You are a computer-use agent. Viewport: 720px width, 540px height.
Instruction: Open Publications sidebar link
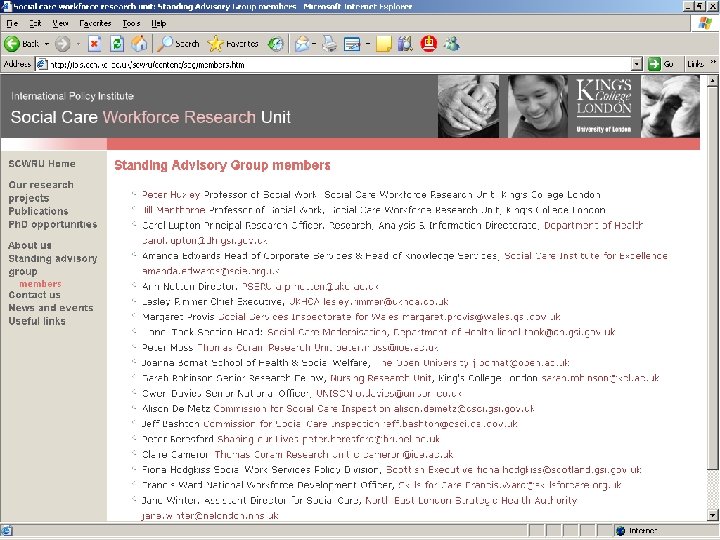38,211
